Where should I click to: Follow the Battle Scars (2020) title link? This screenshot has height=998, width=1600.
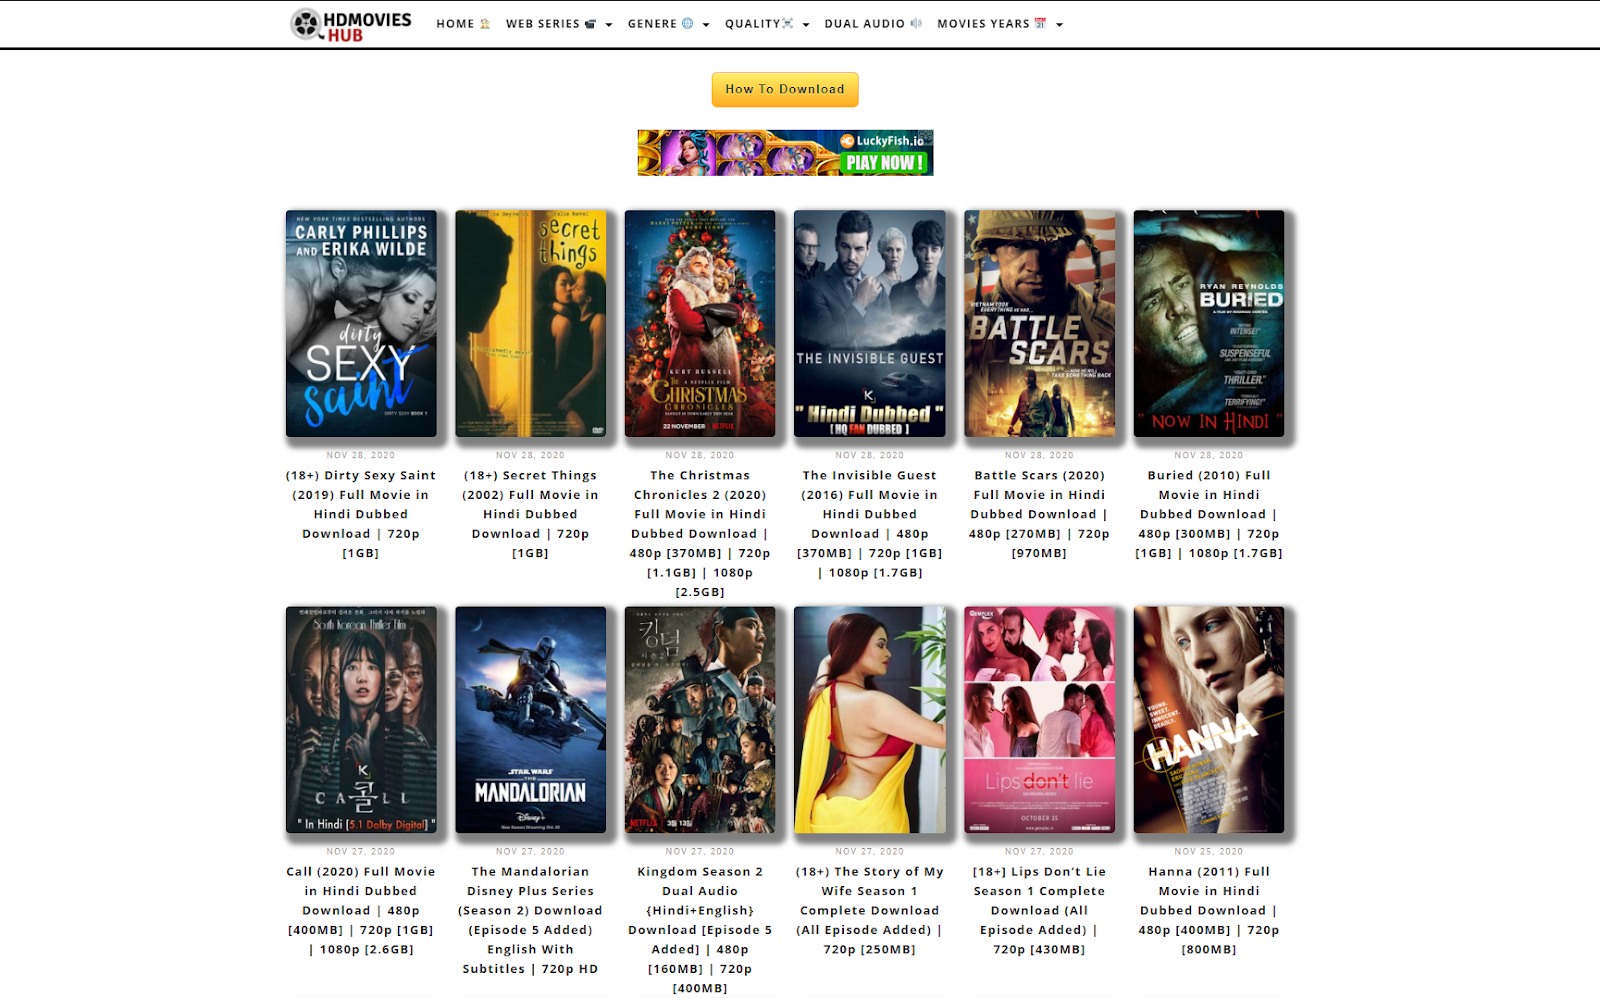tap(1040, 514)
